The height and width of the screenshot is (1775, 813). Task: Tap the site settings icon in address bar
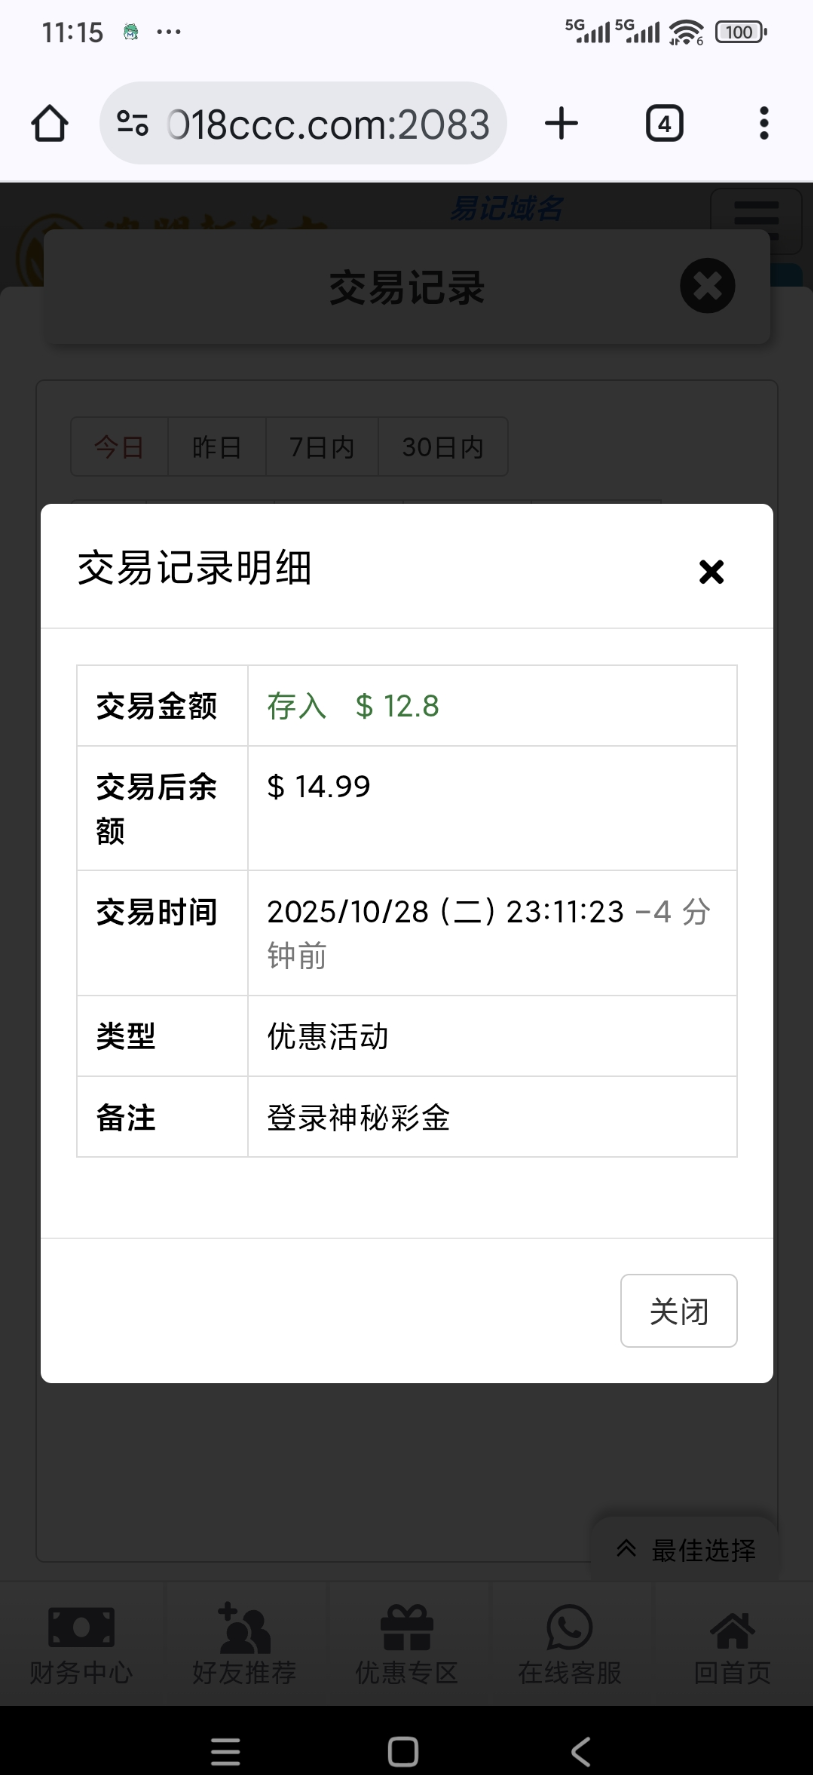132,124
